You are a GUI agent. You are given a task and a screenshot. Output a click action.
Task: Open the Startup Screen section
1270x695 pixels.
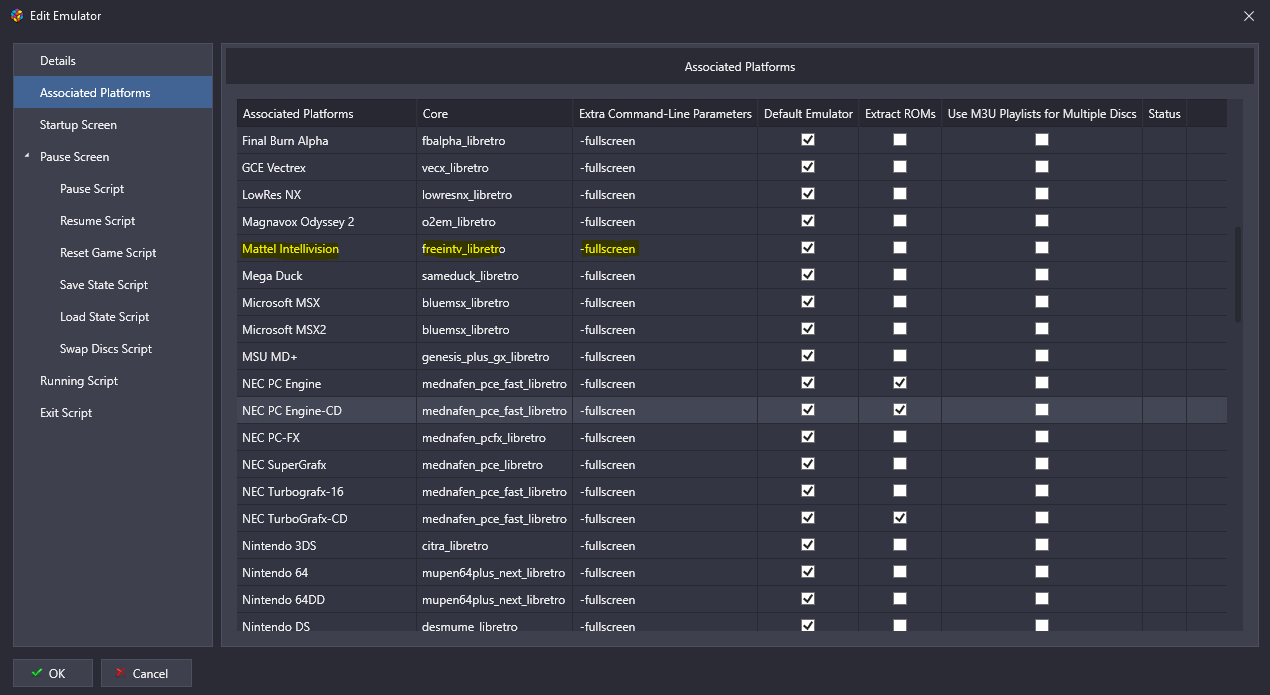coord(113,125)
